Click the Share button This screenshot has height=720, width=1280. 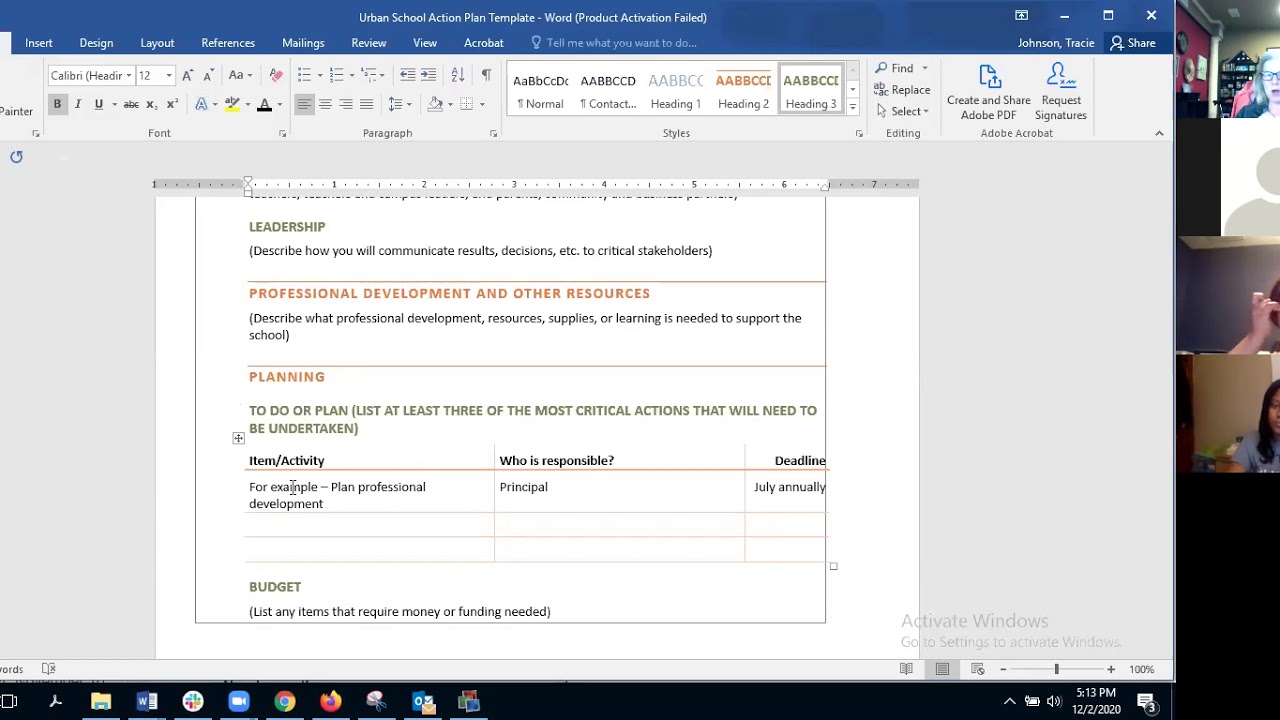pos(1132,43)
